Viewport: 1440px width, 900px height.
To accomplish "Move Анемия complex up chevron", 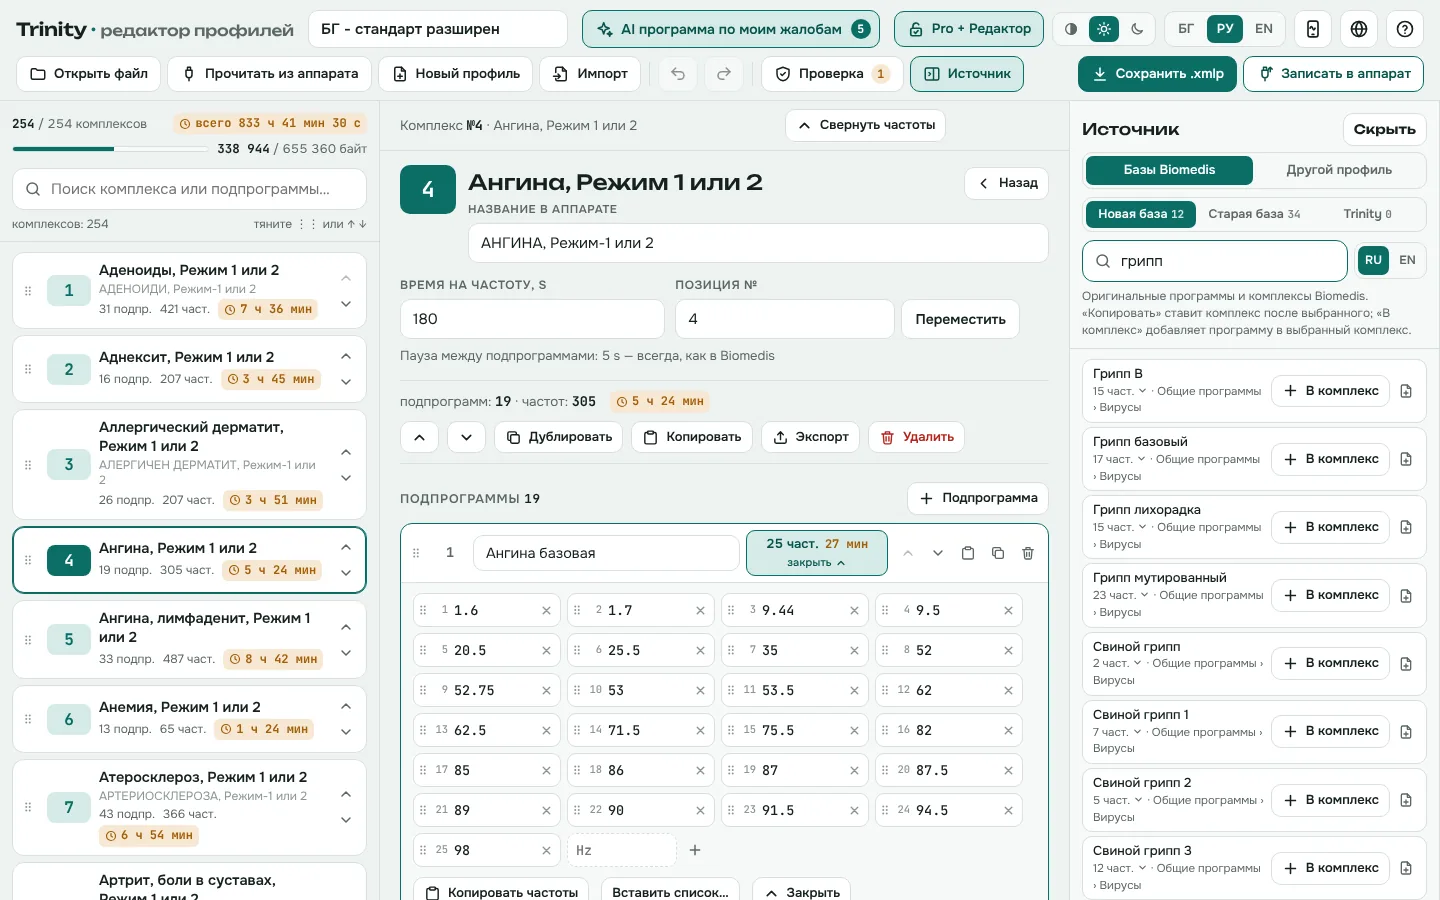I will pyautogui.click(x=346, y=706).
